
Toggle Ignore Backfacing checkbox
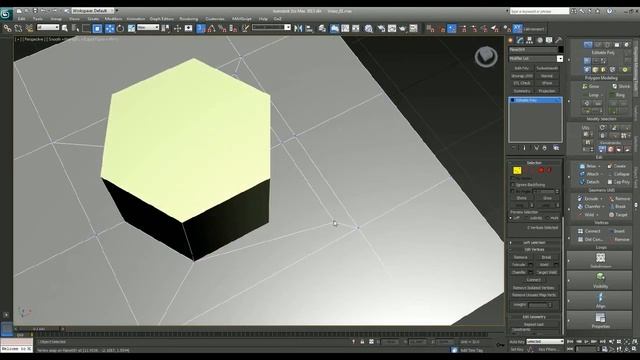coord(513,185)
